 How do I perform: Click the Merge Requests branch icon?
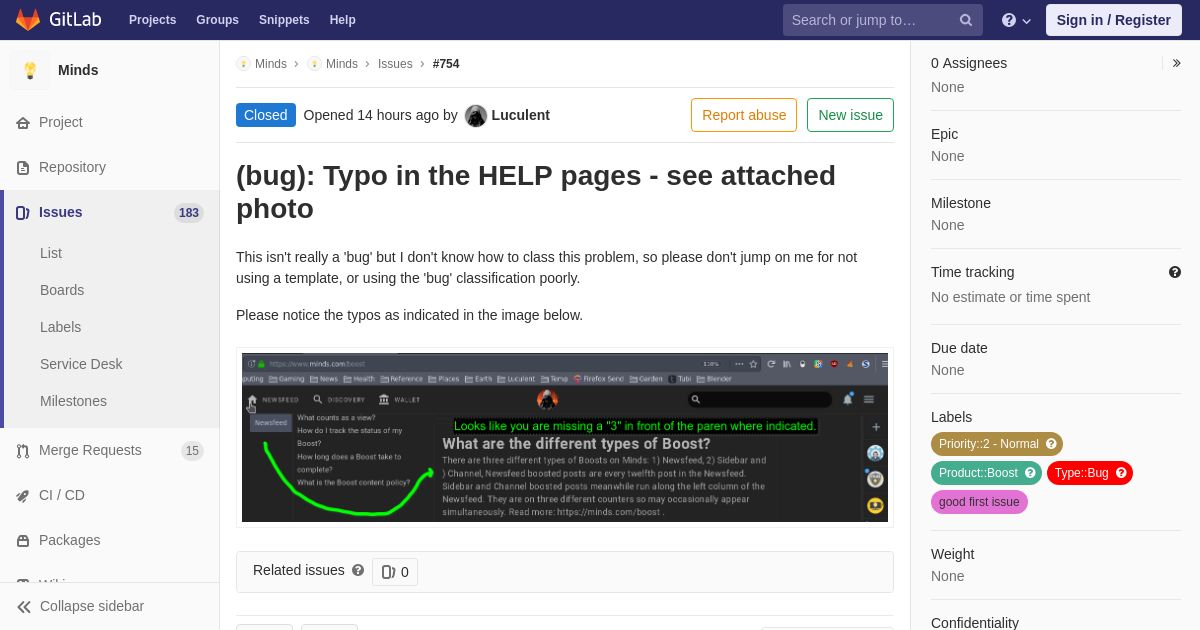click(x=23, y=451)
